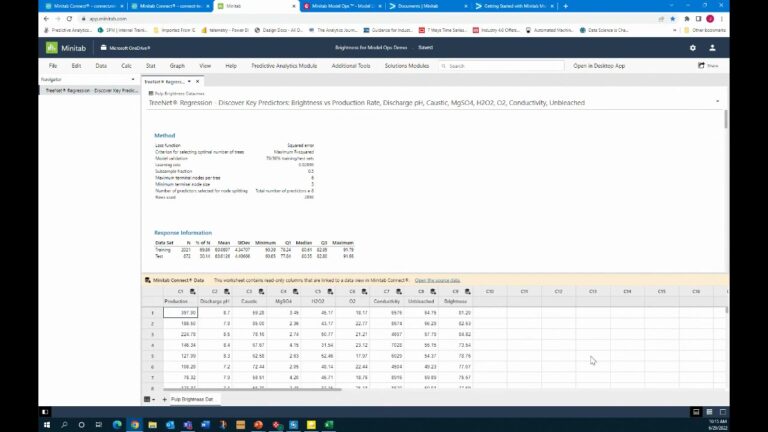Click the C6 O2 column data-link icon
This screenshot has height=432, width=768.
(364, 291)
